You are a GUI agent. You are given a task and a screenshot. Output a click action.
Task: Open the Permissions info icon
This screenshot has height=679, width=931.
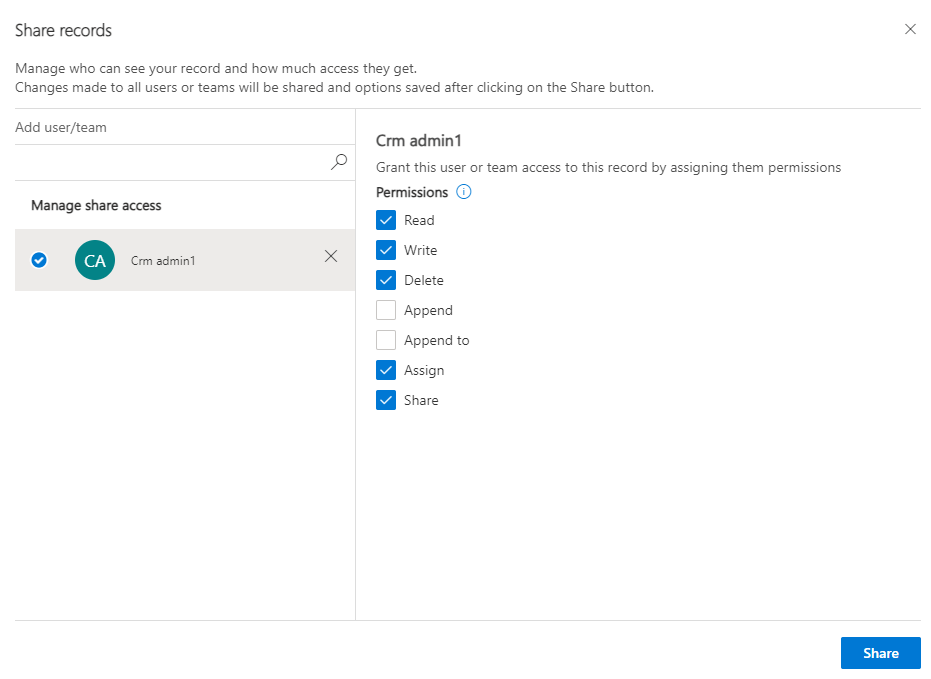point(463,192)
